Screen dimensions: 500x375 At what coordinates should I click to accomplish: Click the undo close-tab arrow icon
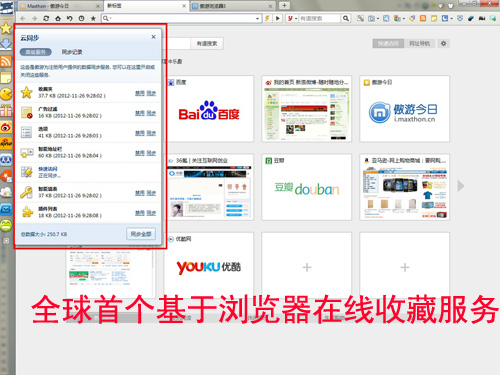69,18
